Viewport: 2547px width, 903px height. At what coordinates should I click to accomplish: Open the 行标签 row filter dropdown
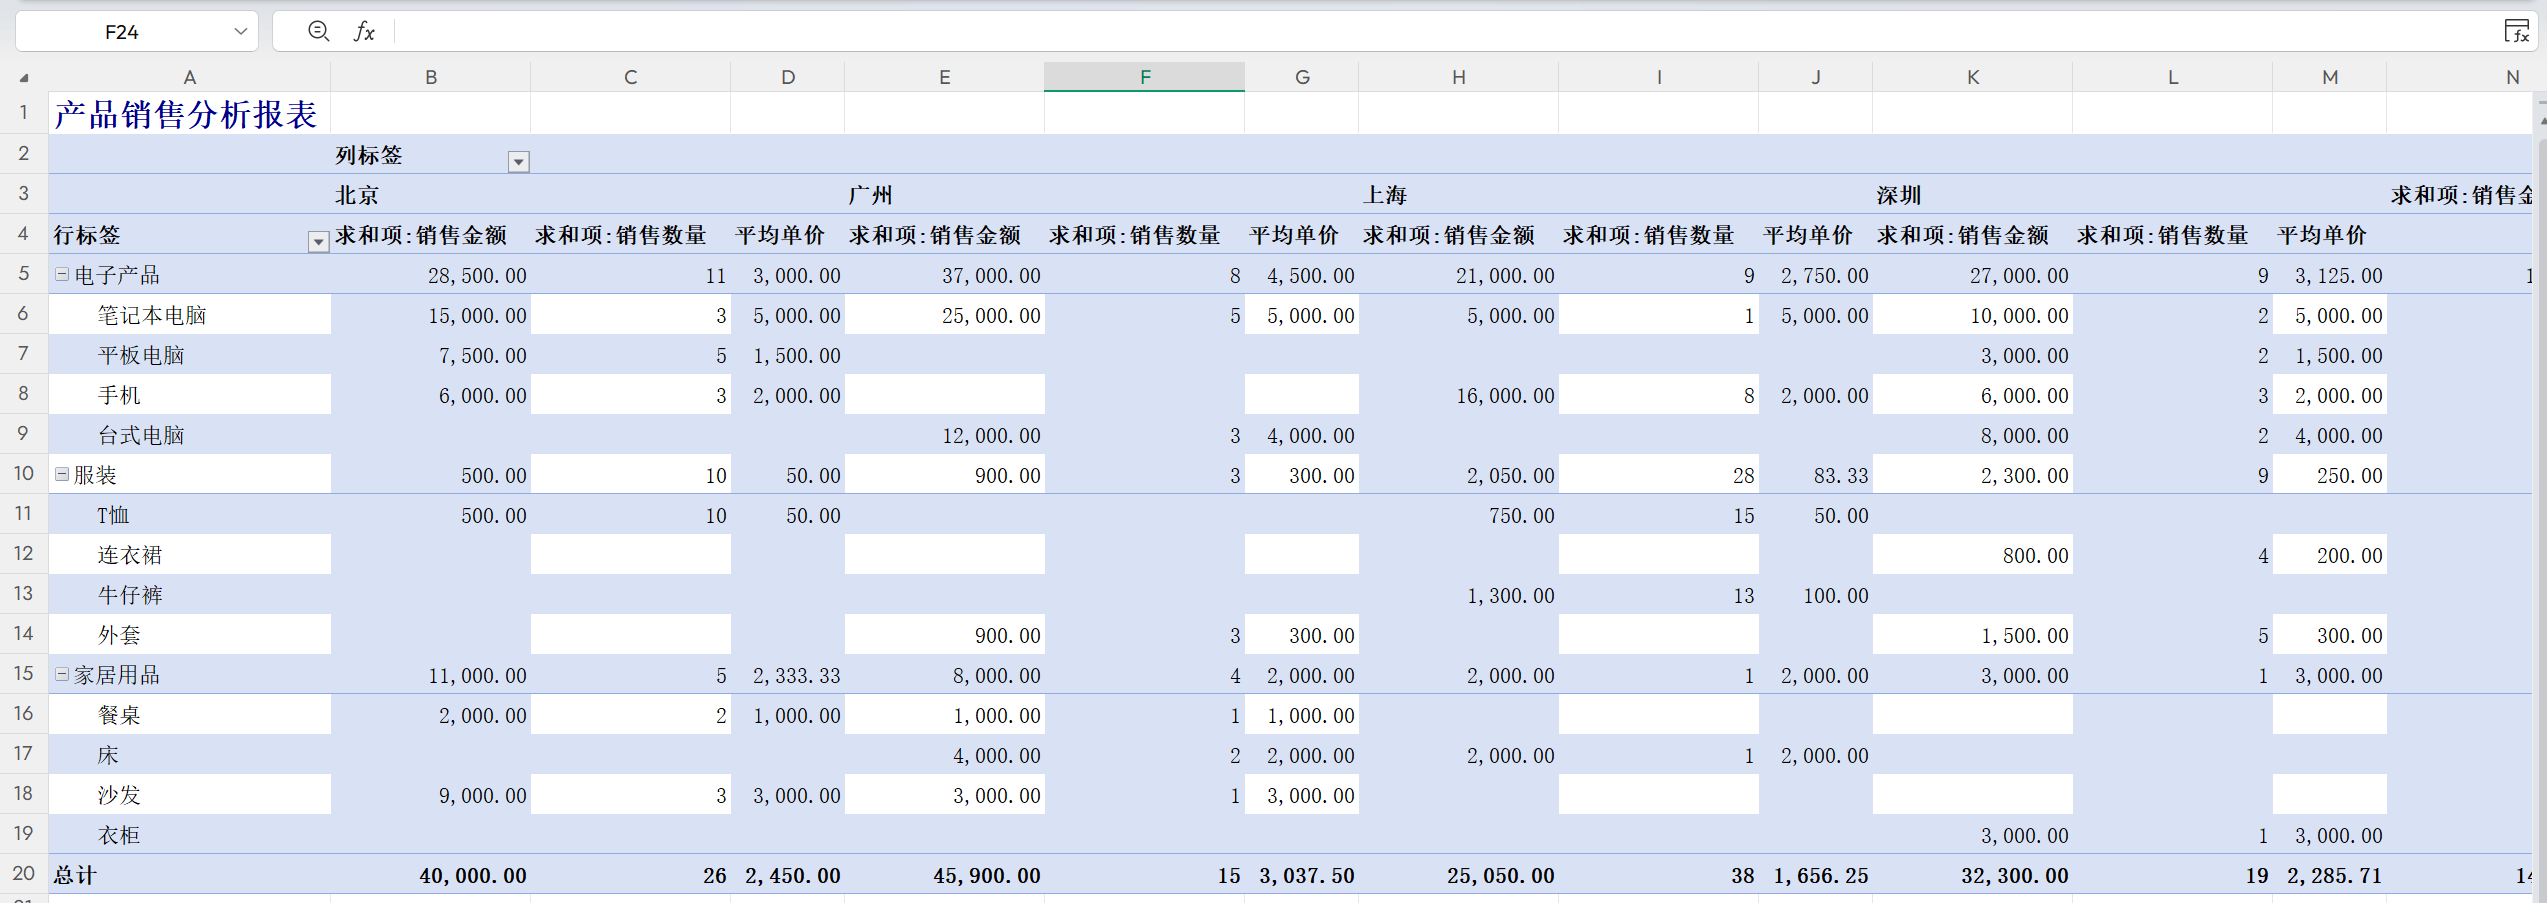318,241
